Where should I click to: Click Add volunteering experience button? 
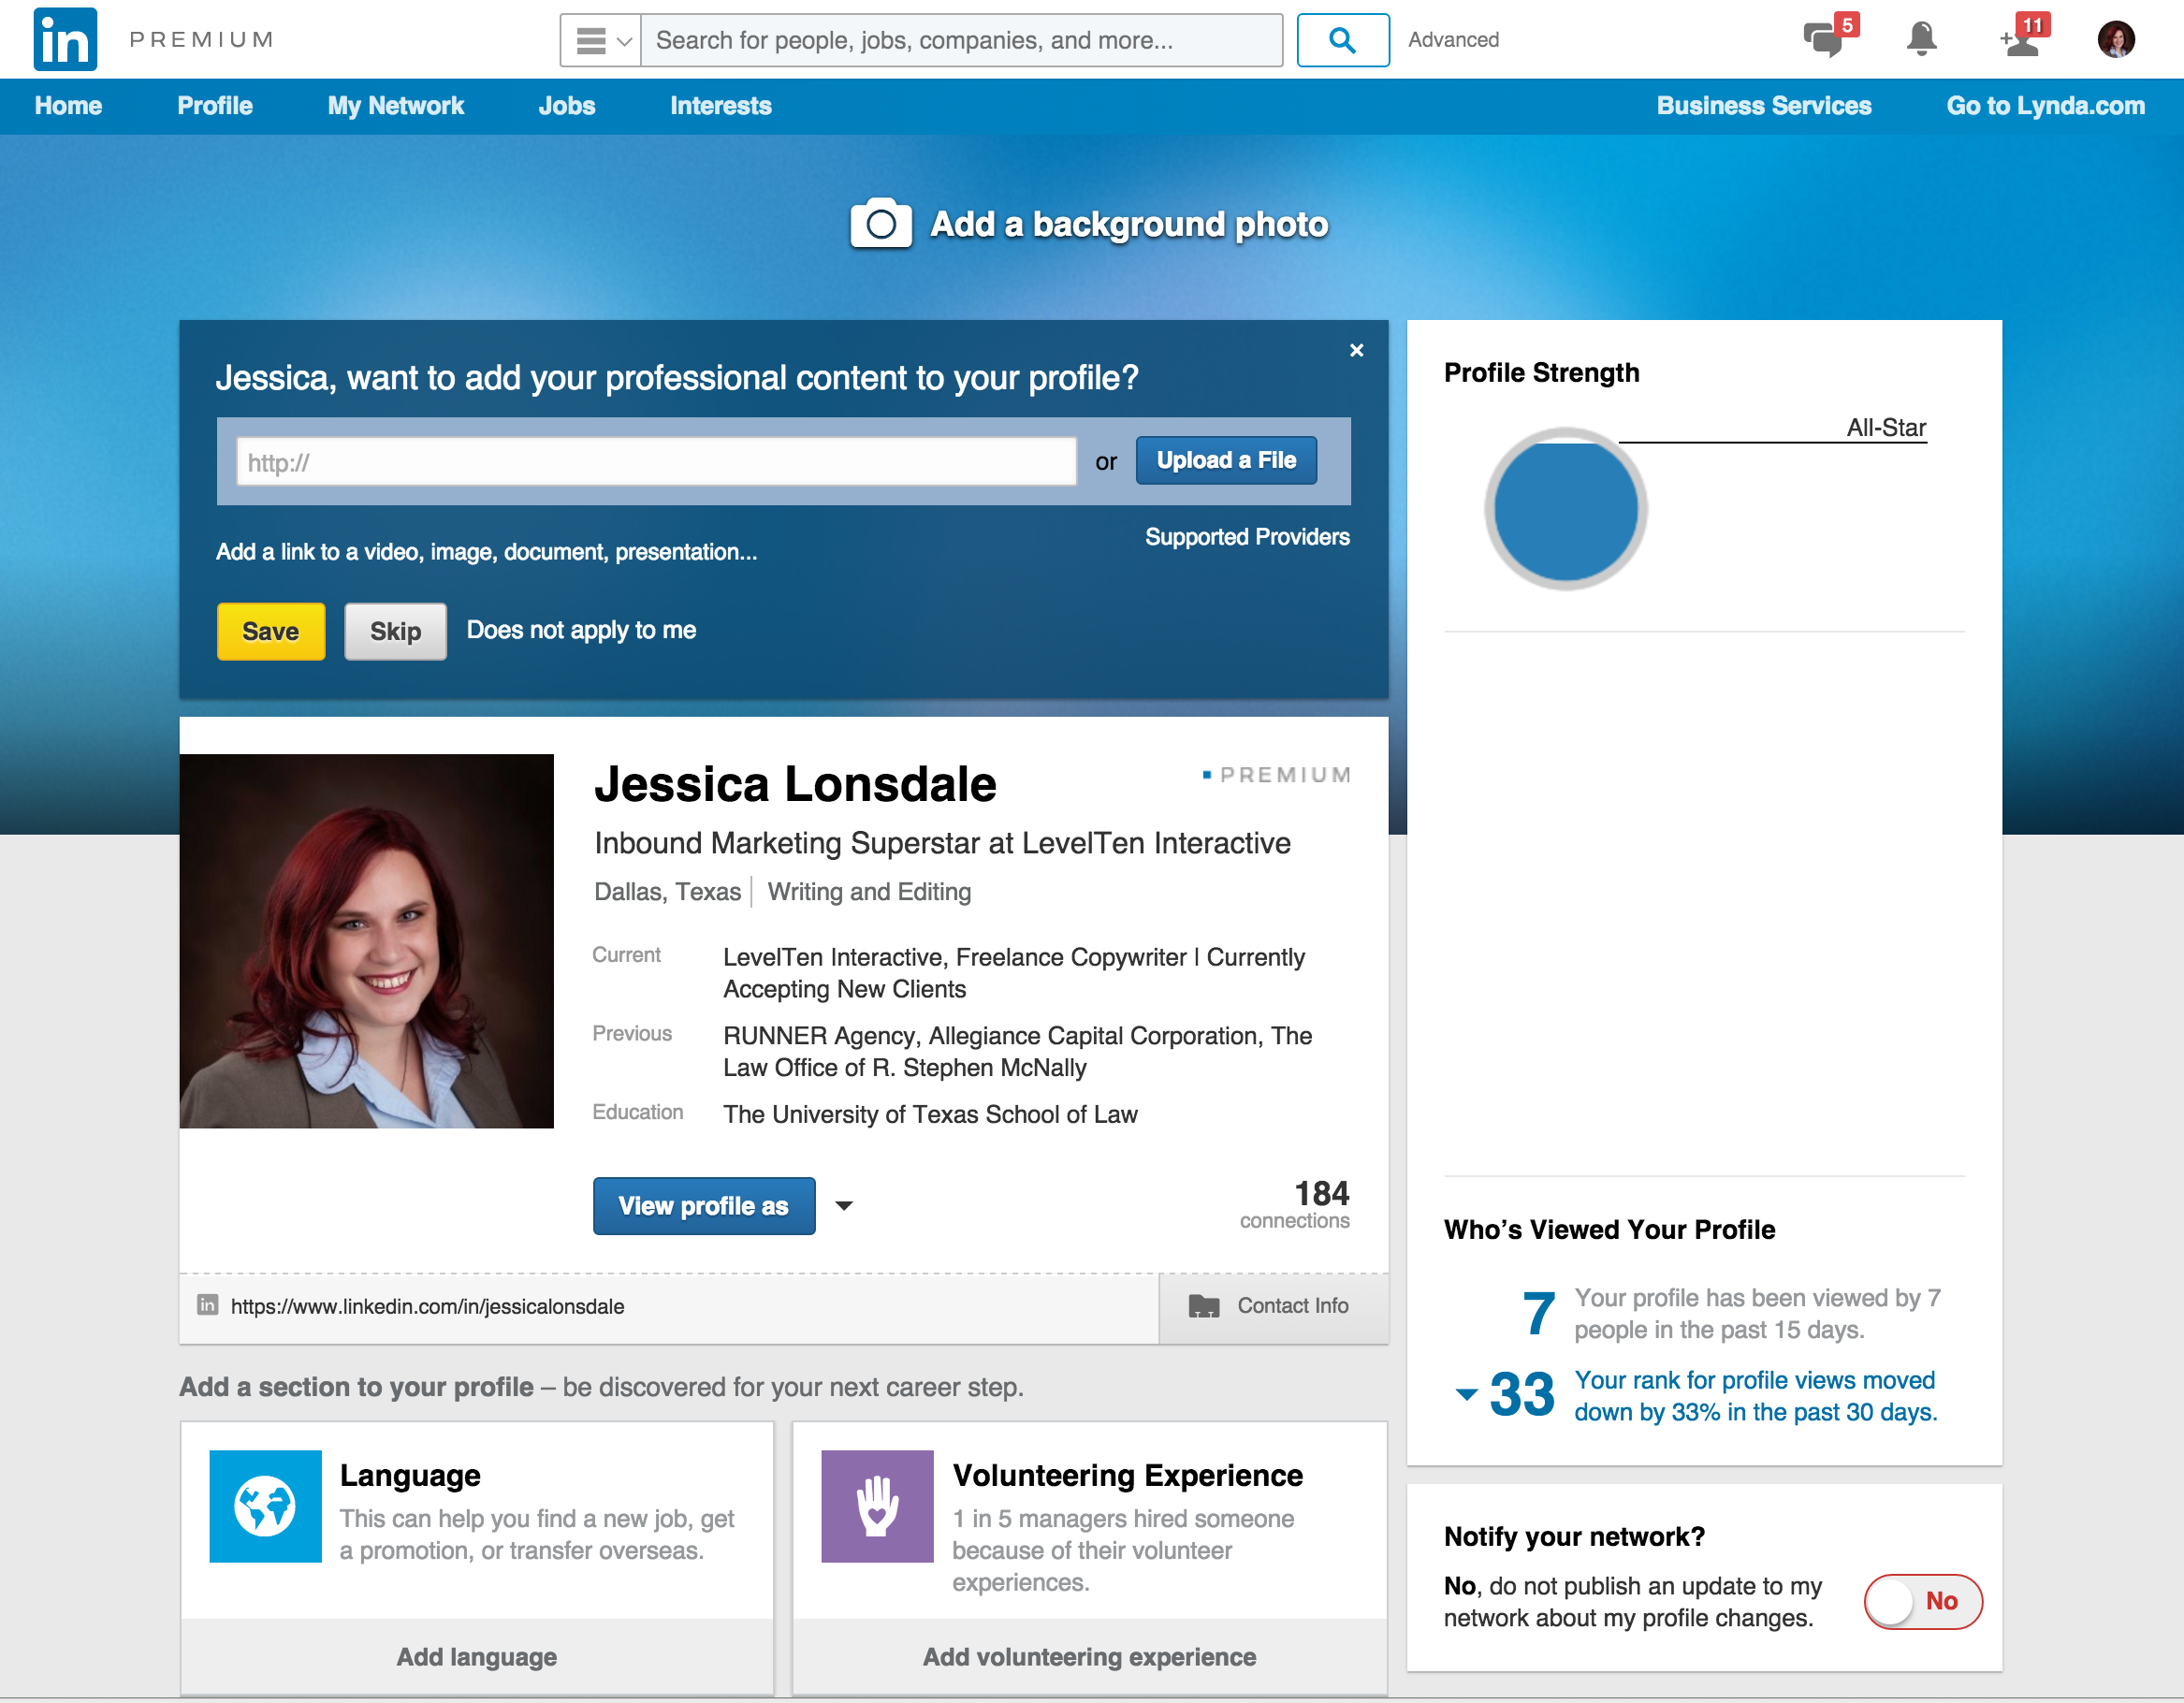(x=1089, y=1657)
